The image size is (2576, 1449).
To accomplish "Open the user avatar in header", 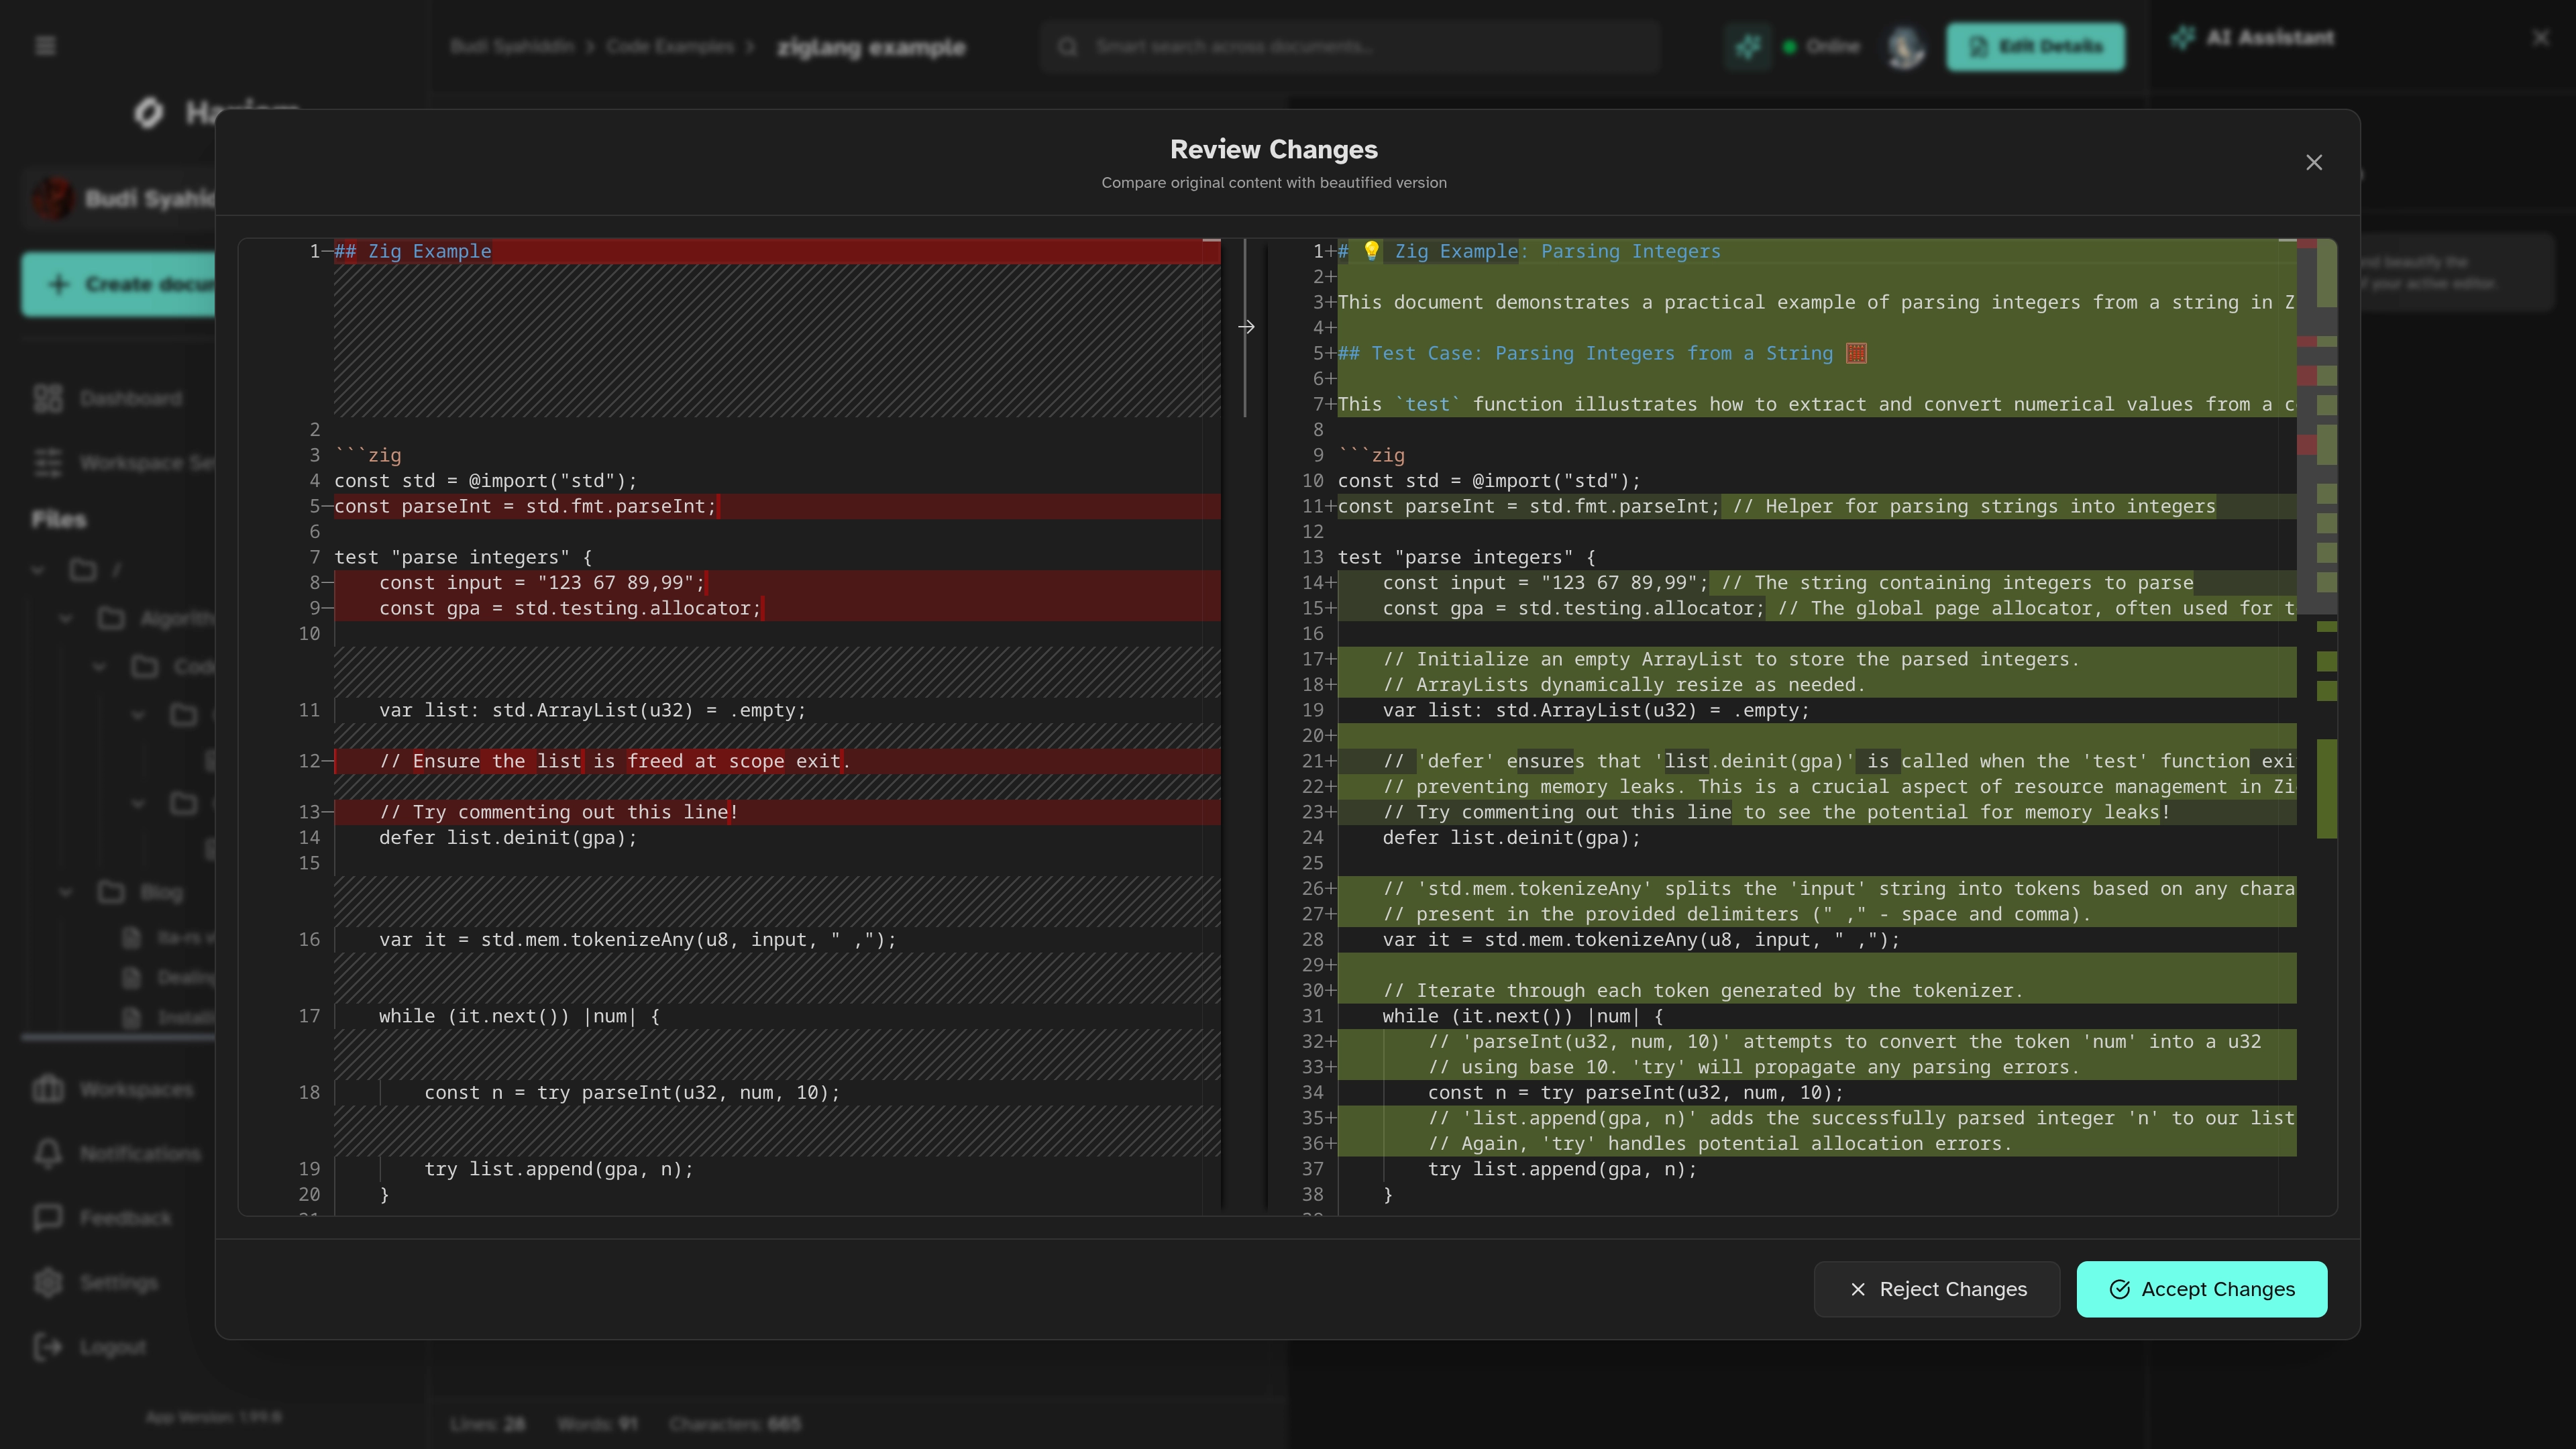I will (1905, 47).
